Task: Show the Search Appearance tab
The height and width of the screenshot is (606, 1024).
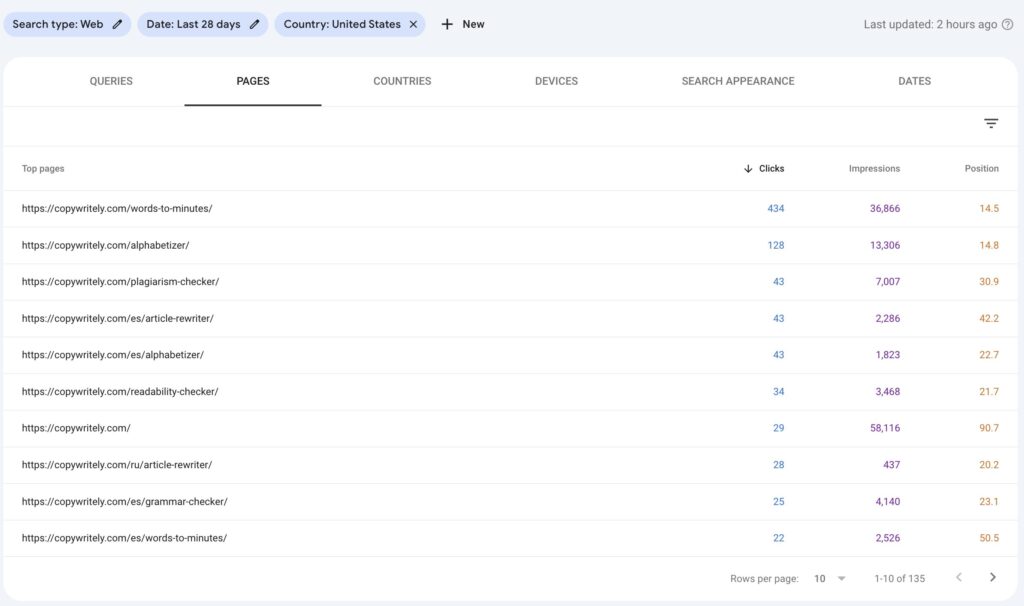Action: click(x=738, y=81)
